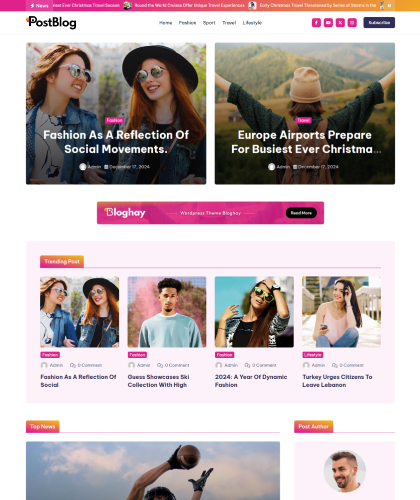Screen dimensions: 420x500
Task: Click the Subscribe button
Action: [x=379, y=23]
